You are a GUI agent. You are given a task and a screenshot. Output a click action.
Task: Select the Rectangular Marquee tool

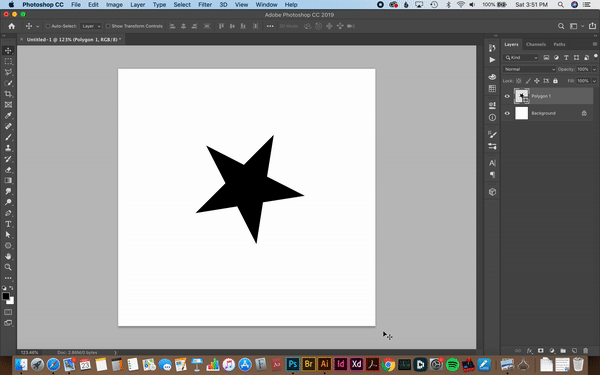coord(8,61)
